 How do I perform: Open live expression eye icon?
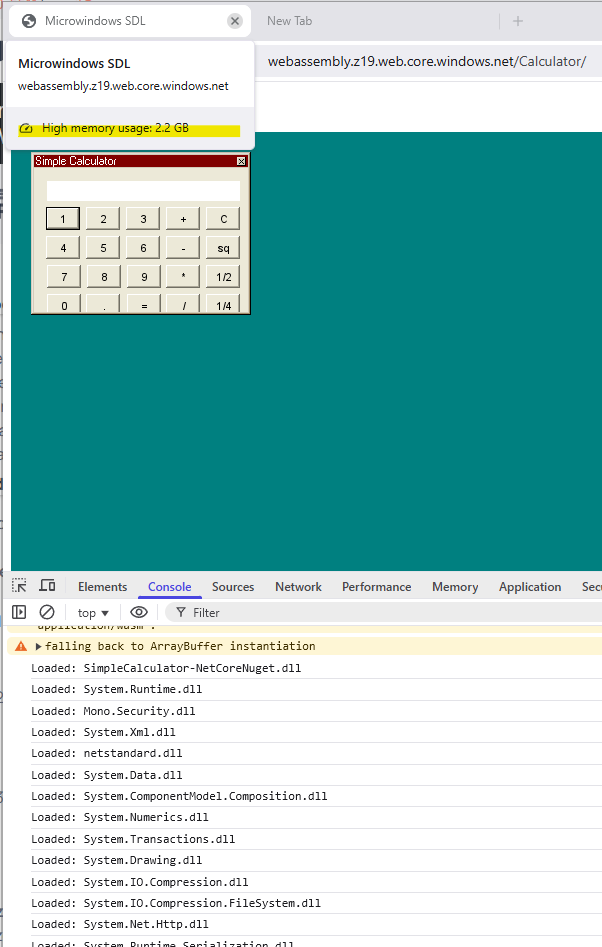click(x=139, y=612)
